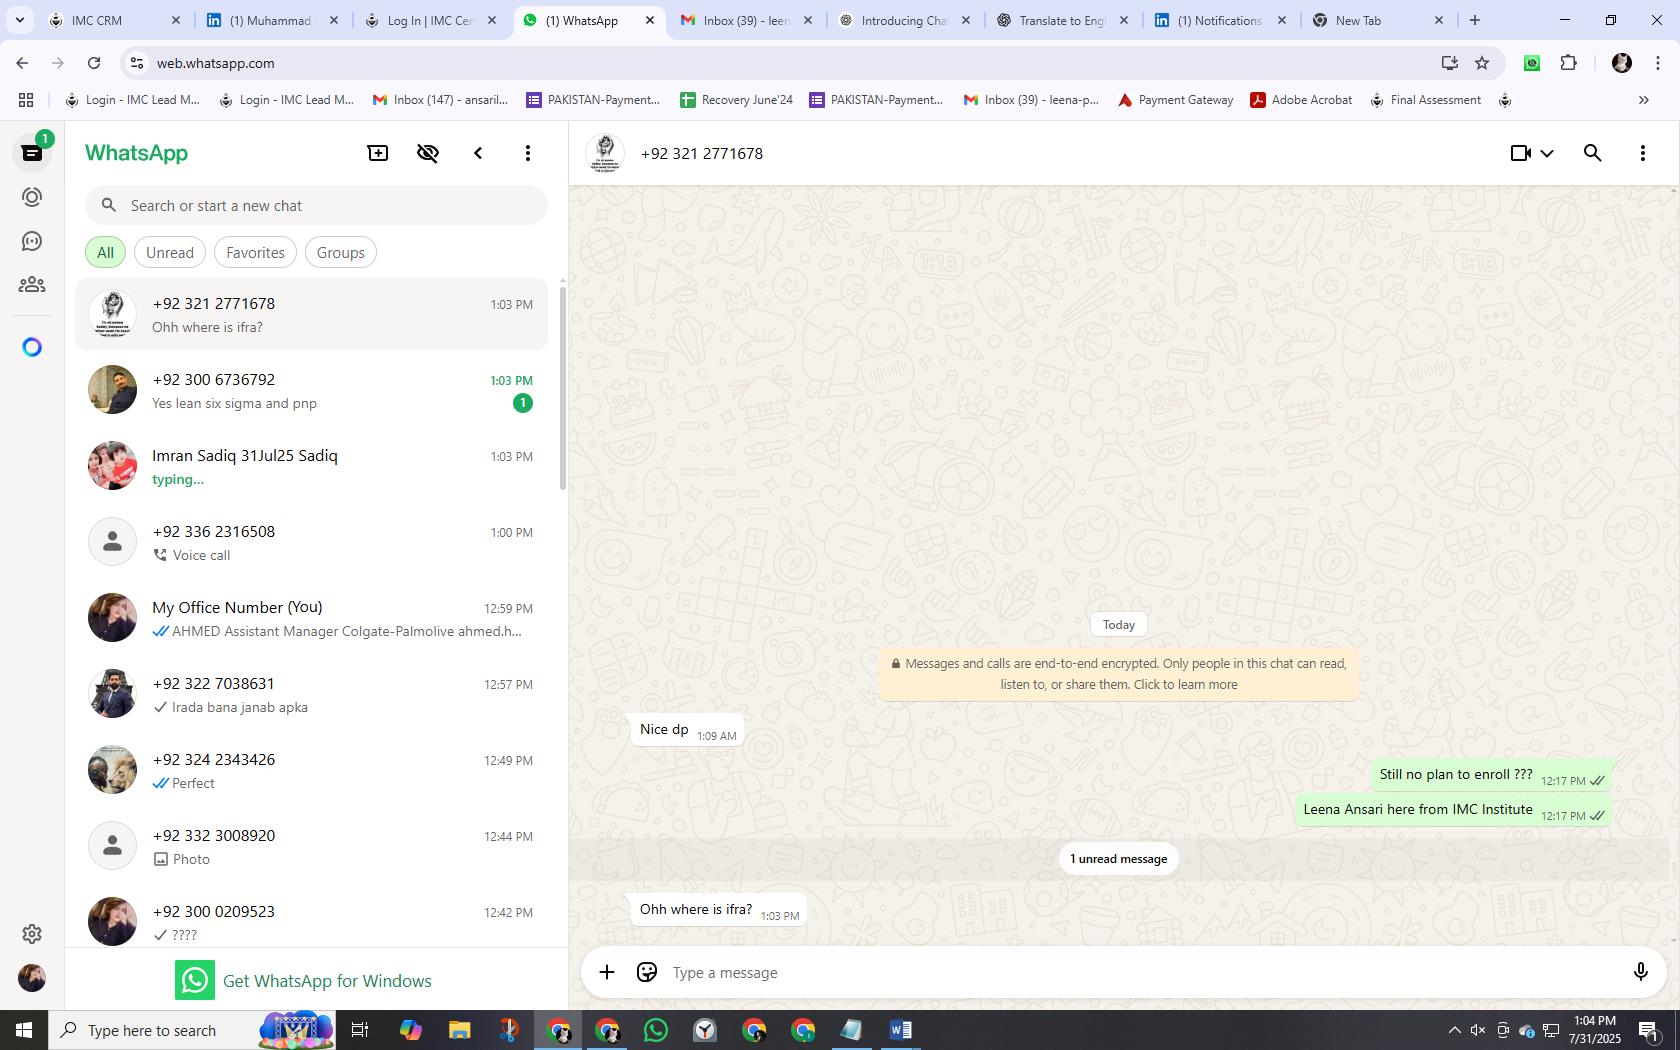Open WhatsApp settings gear icon
1680x1050 pixels.
coord(32,933)
